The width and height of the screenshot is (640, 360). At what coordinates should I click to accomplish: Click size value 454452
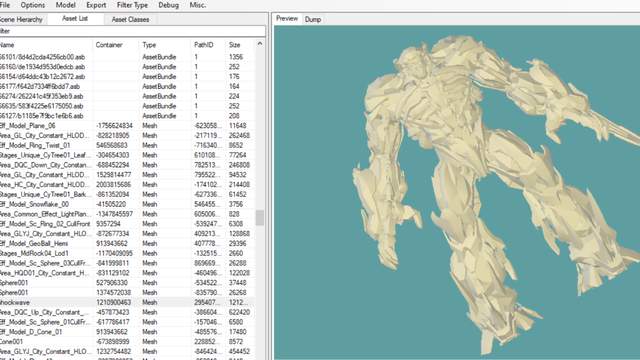click(x=240, y=351)
